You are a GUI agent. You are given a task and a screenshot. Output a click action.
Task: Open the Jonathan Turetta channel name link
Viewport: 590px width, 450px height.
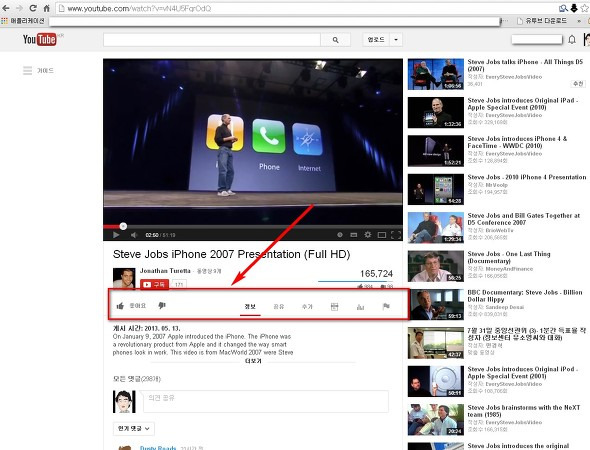click(165, 271)
